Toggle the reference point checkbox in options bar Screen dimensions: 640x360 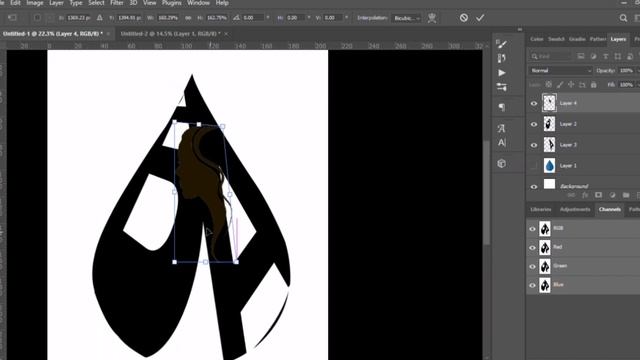37,18
